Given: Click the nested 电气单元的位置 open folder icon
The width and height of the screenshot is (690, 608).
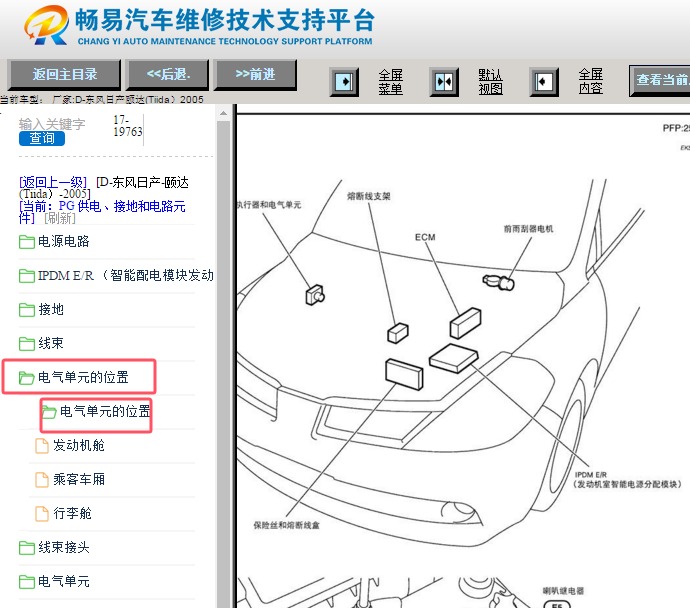Looking at the screenshot, I should pos(49,412).
